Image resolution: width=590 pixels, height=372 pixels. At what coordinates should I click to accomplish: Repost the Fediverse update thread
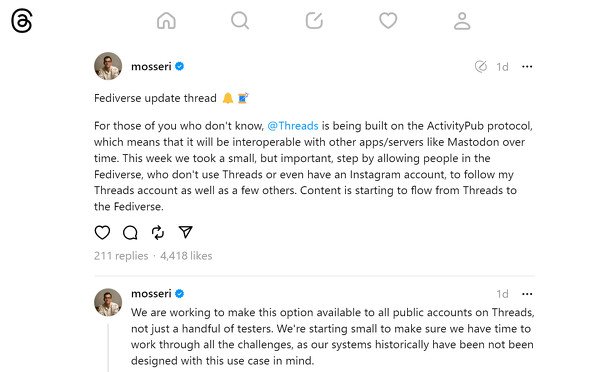point(158,232)
